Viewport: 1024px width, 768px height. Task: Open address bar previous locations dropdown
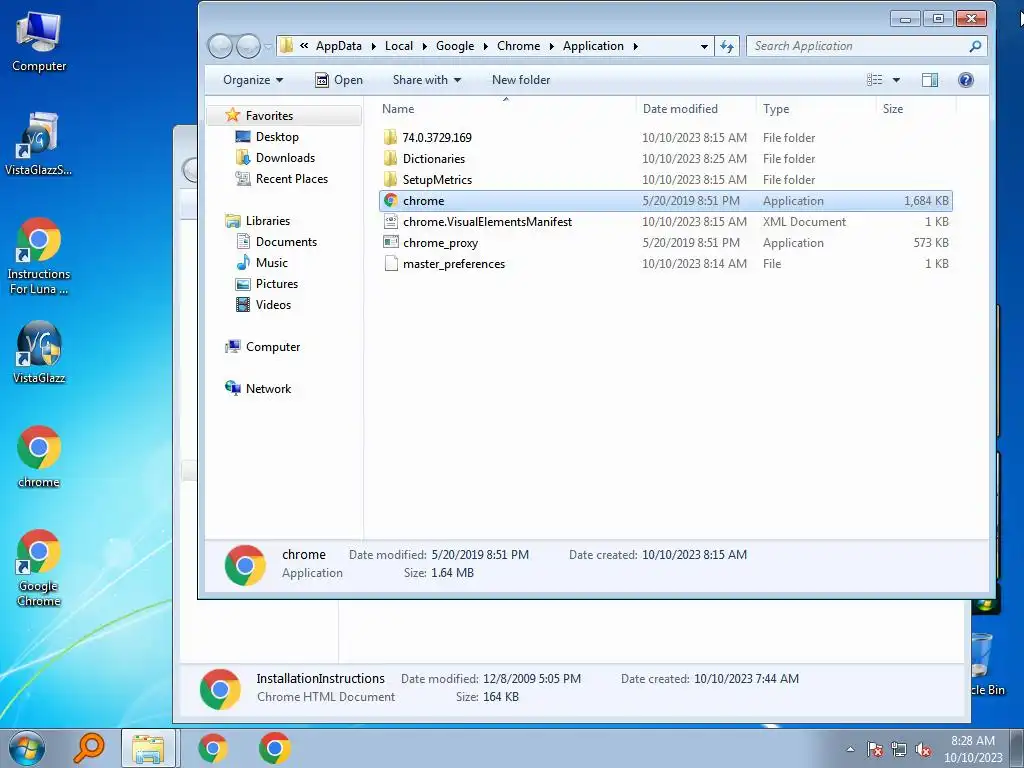click(704, 46)
